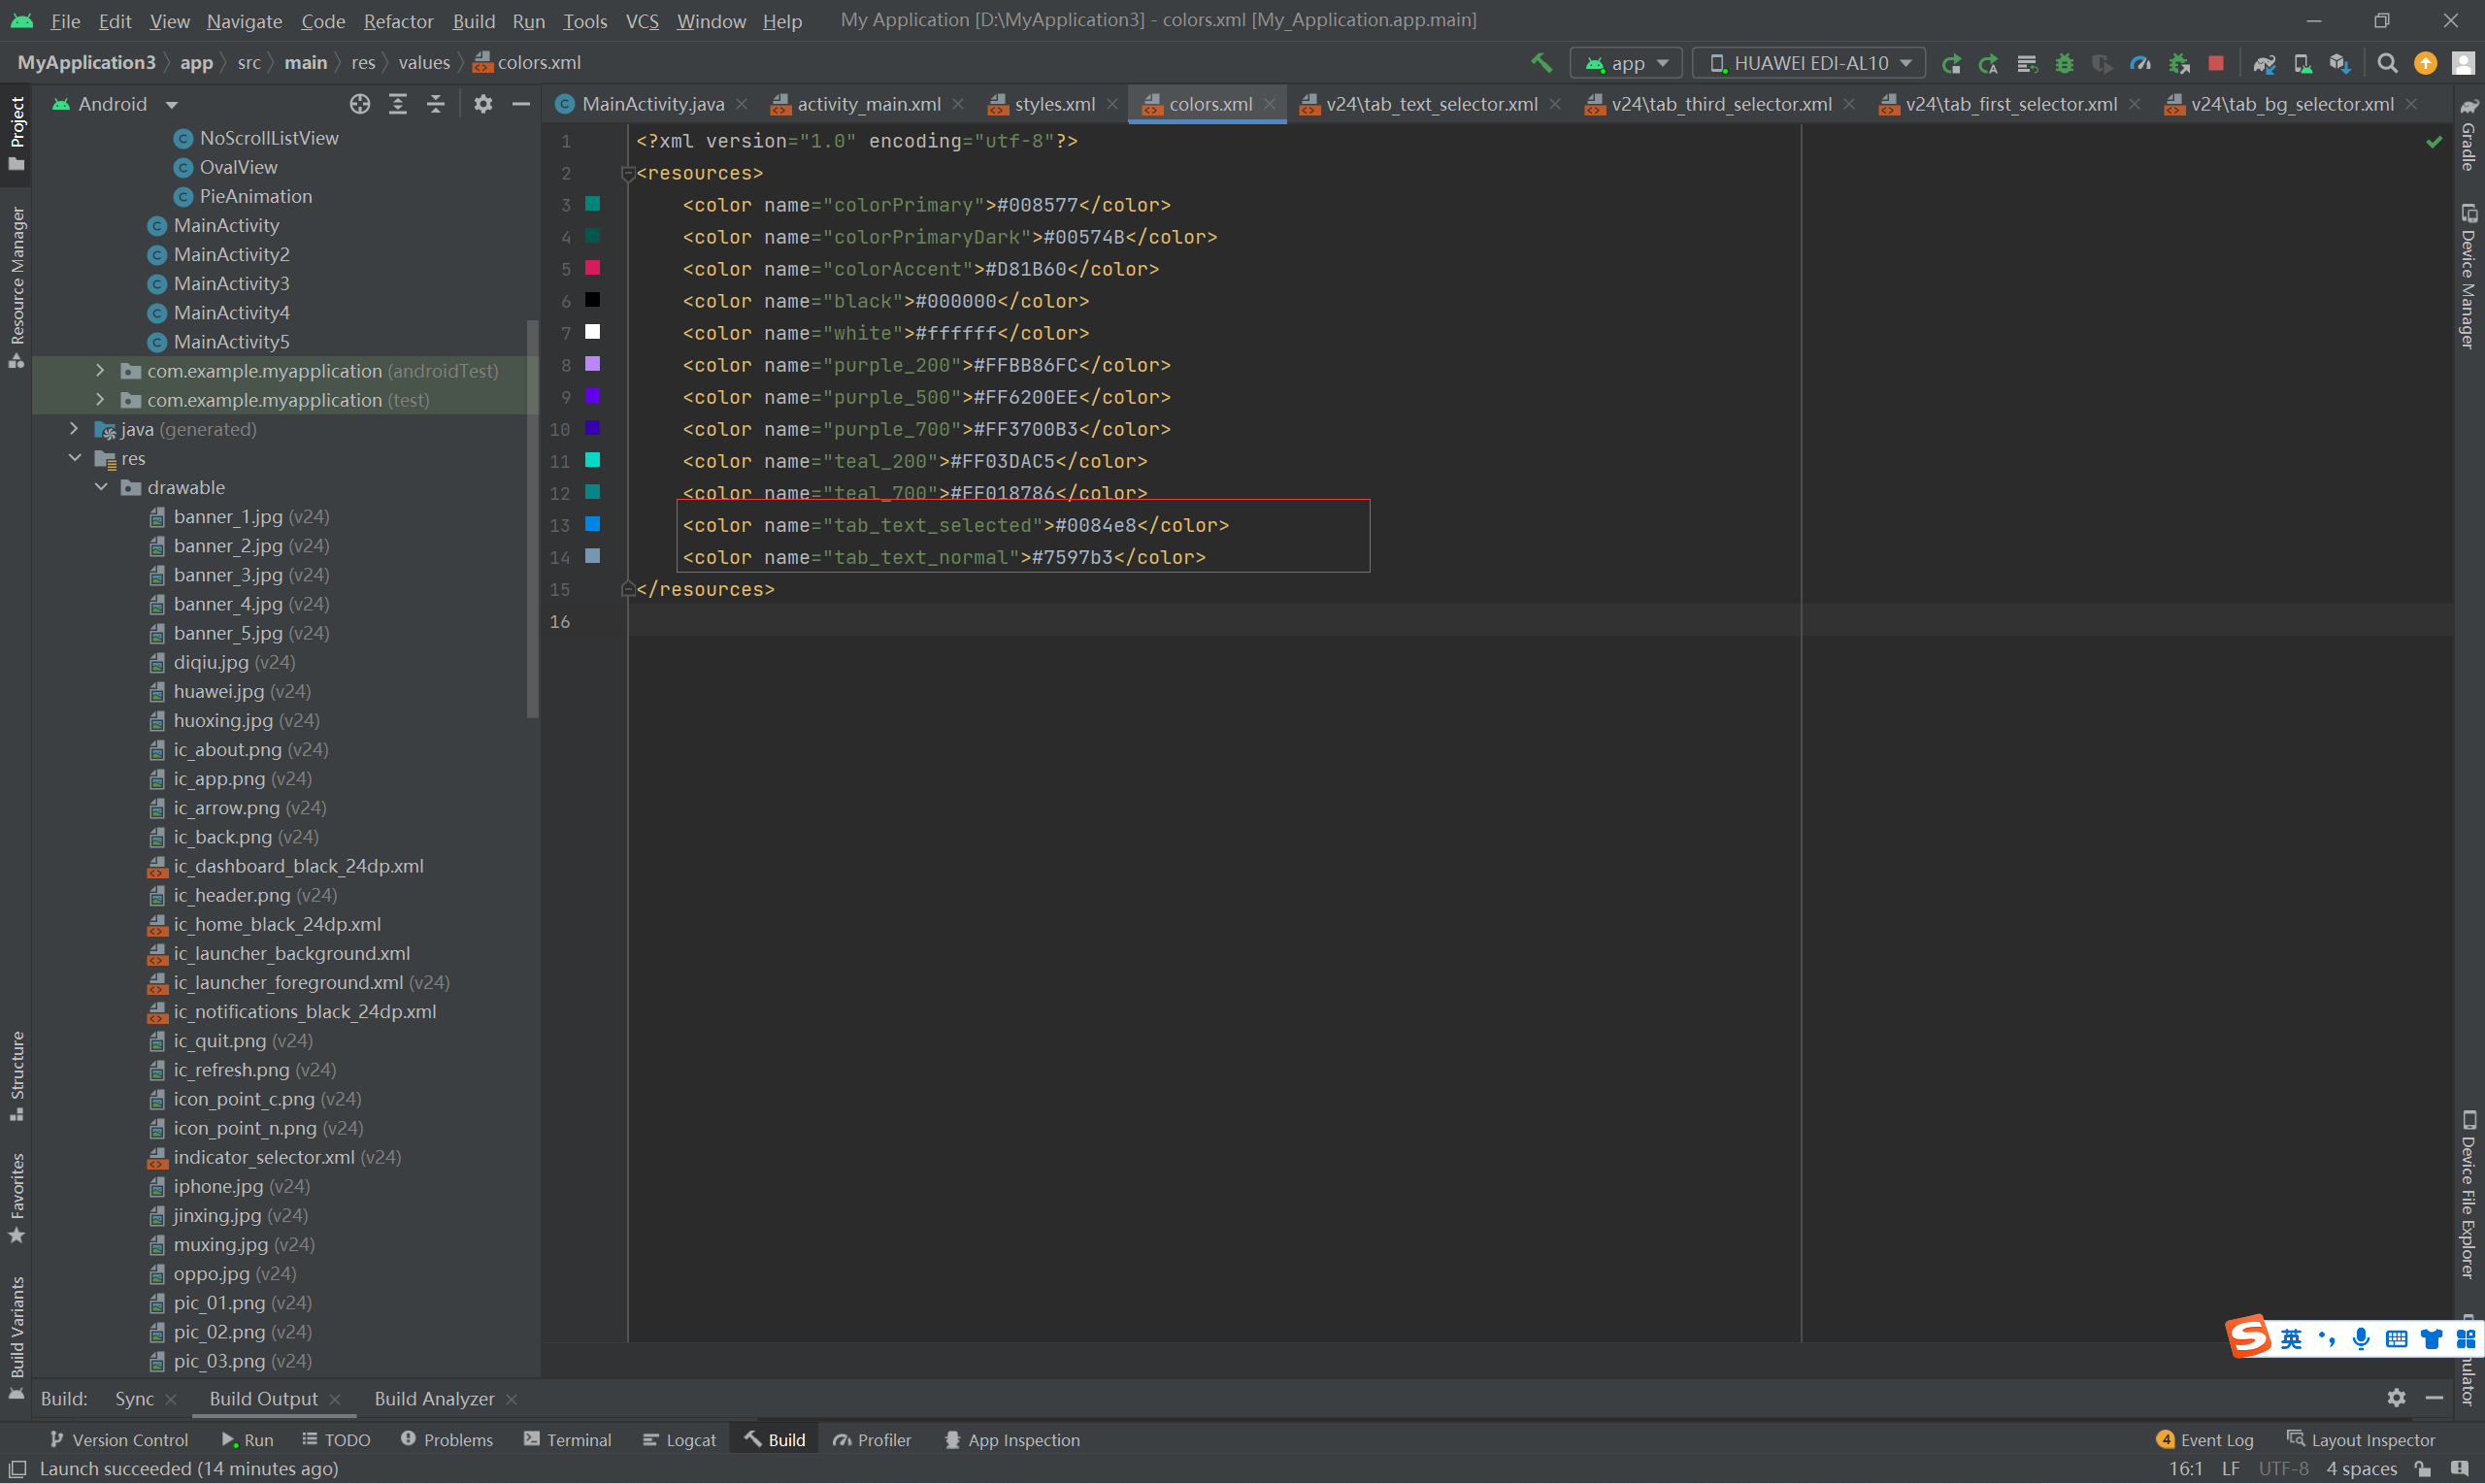Open the Logcat tool window button
The width and height of the screenshot is (2485, 1484).
pyautogui.click(x=680, y=1440)
